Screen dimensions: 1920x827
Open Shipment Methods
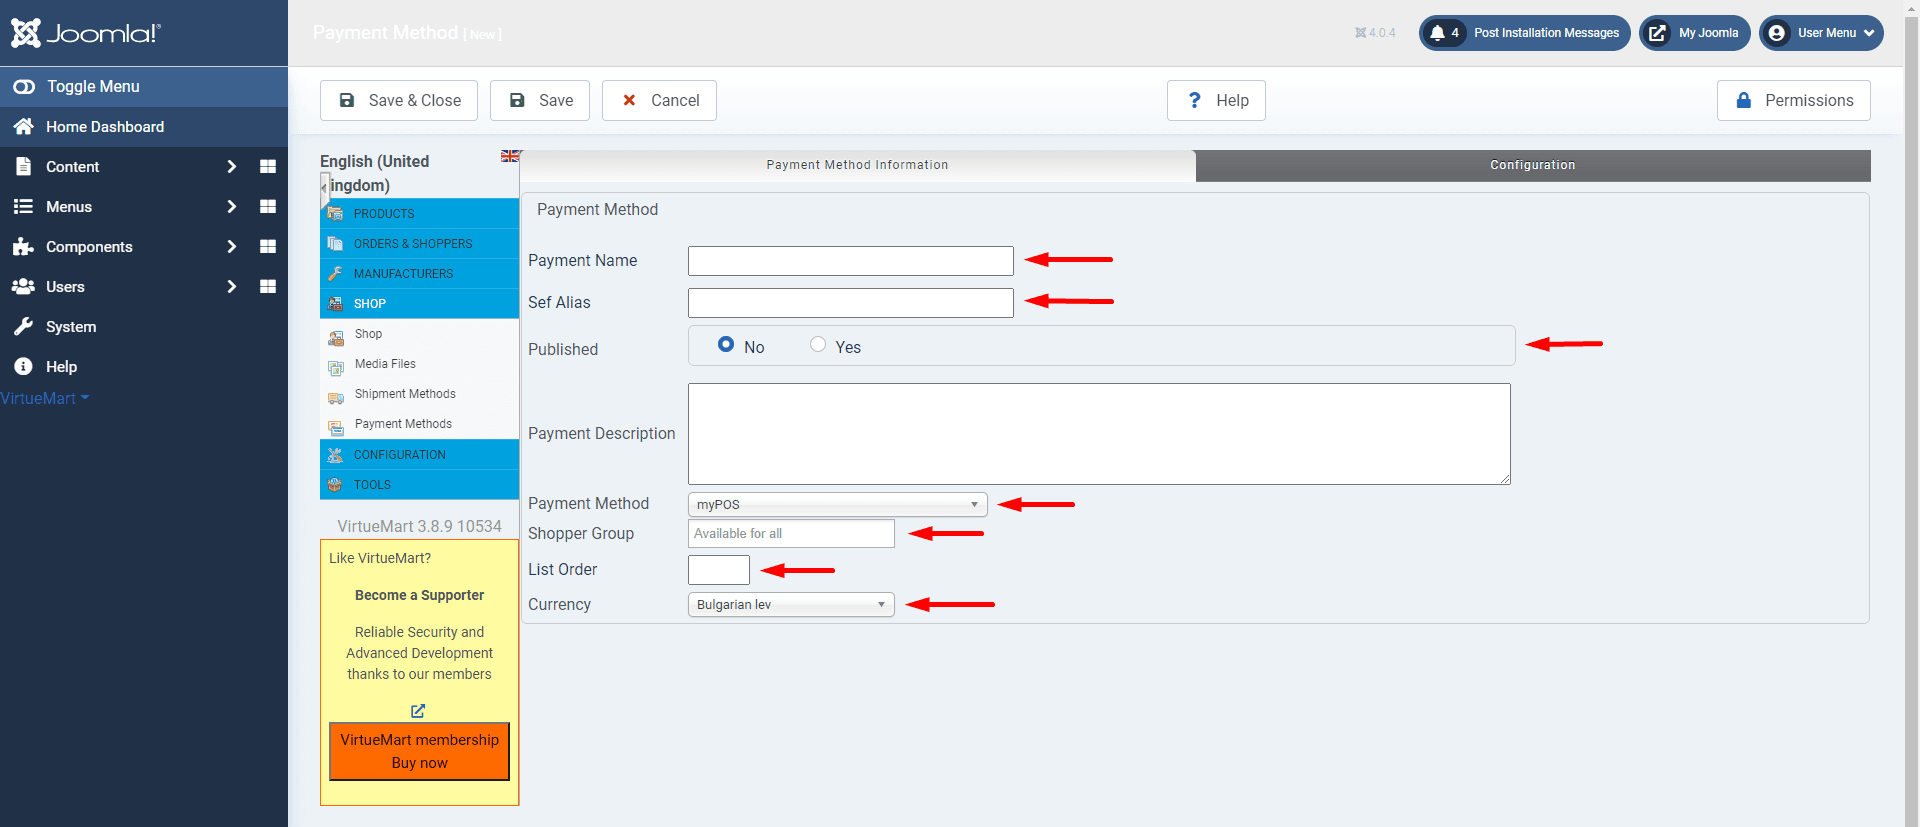tap(405, 394)
